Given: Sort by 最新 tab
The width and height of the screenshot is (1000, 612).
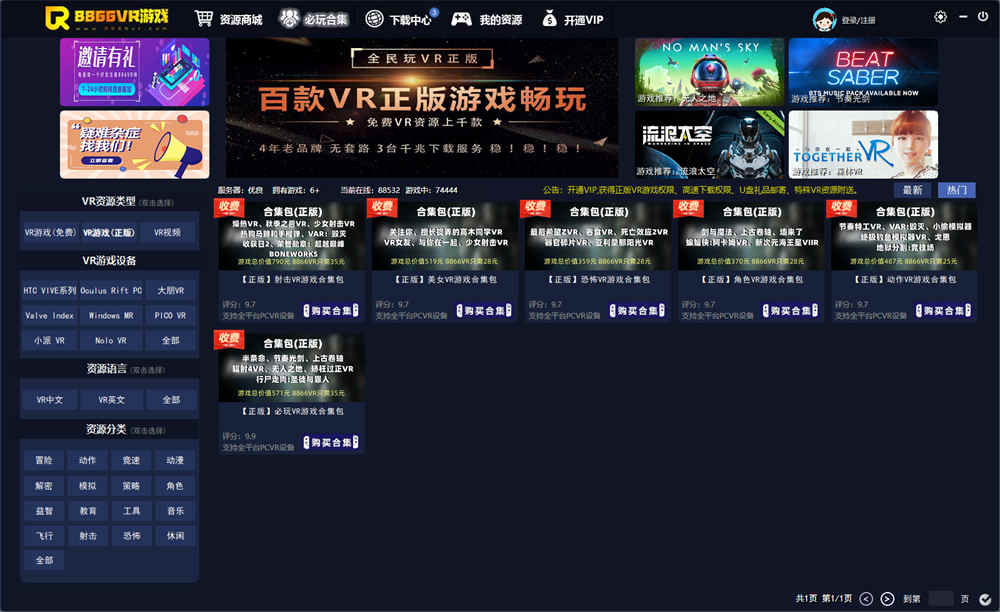Looking at the screenshot, I should pyautogui.click(x=913, y=190).
